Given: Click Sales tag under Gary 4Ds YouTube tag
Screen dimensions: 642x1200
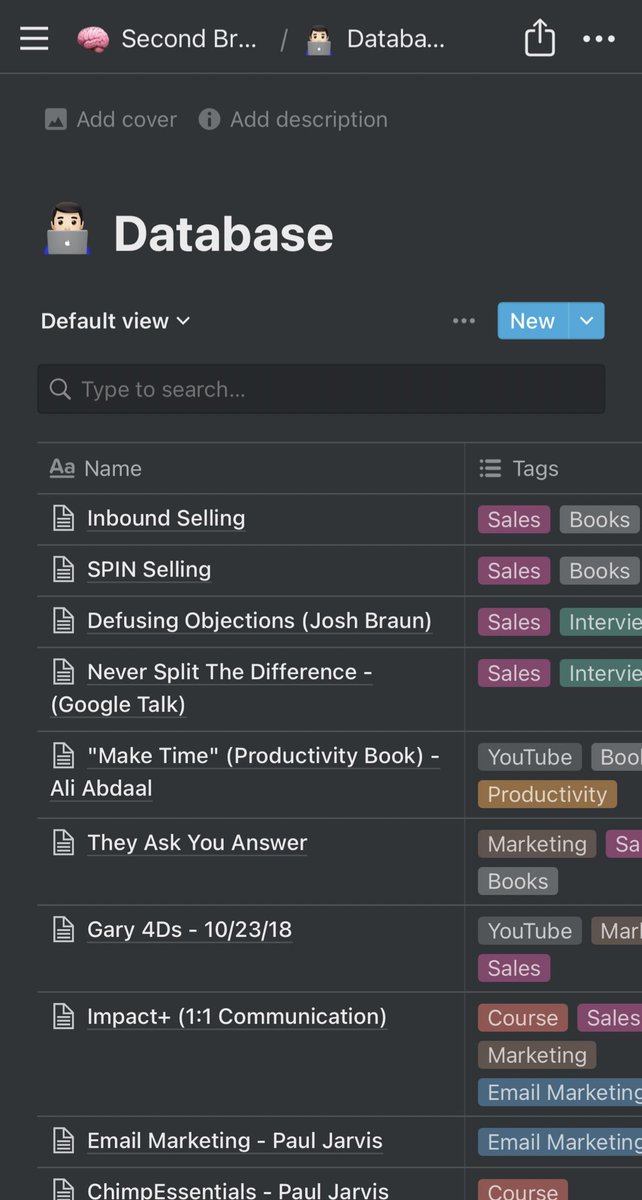Looking at the screenshot, I should (x=514, y=968).
